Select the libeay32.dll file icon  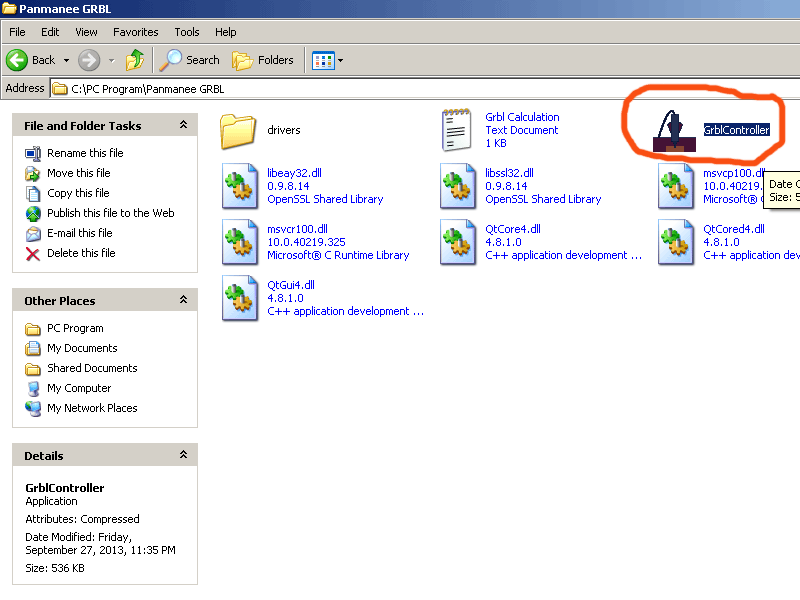tap(240, 186)
